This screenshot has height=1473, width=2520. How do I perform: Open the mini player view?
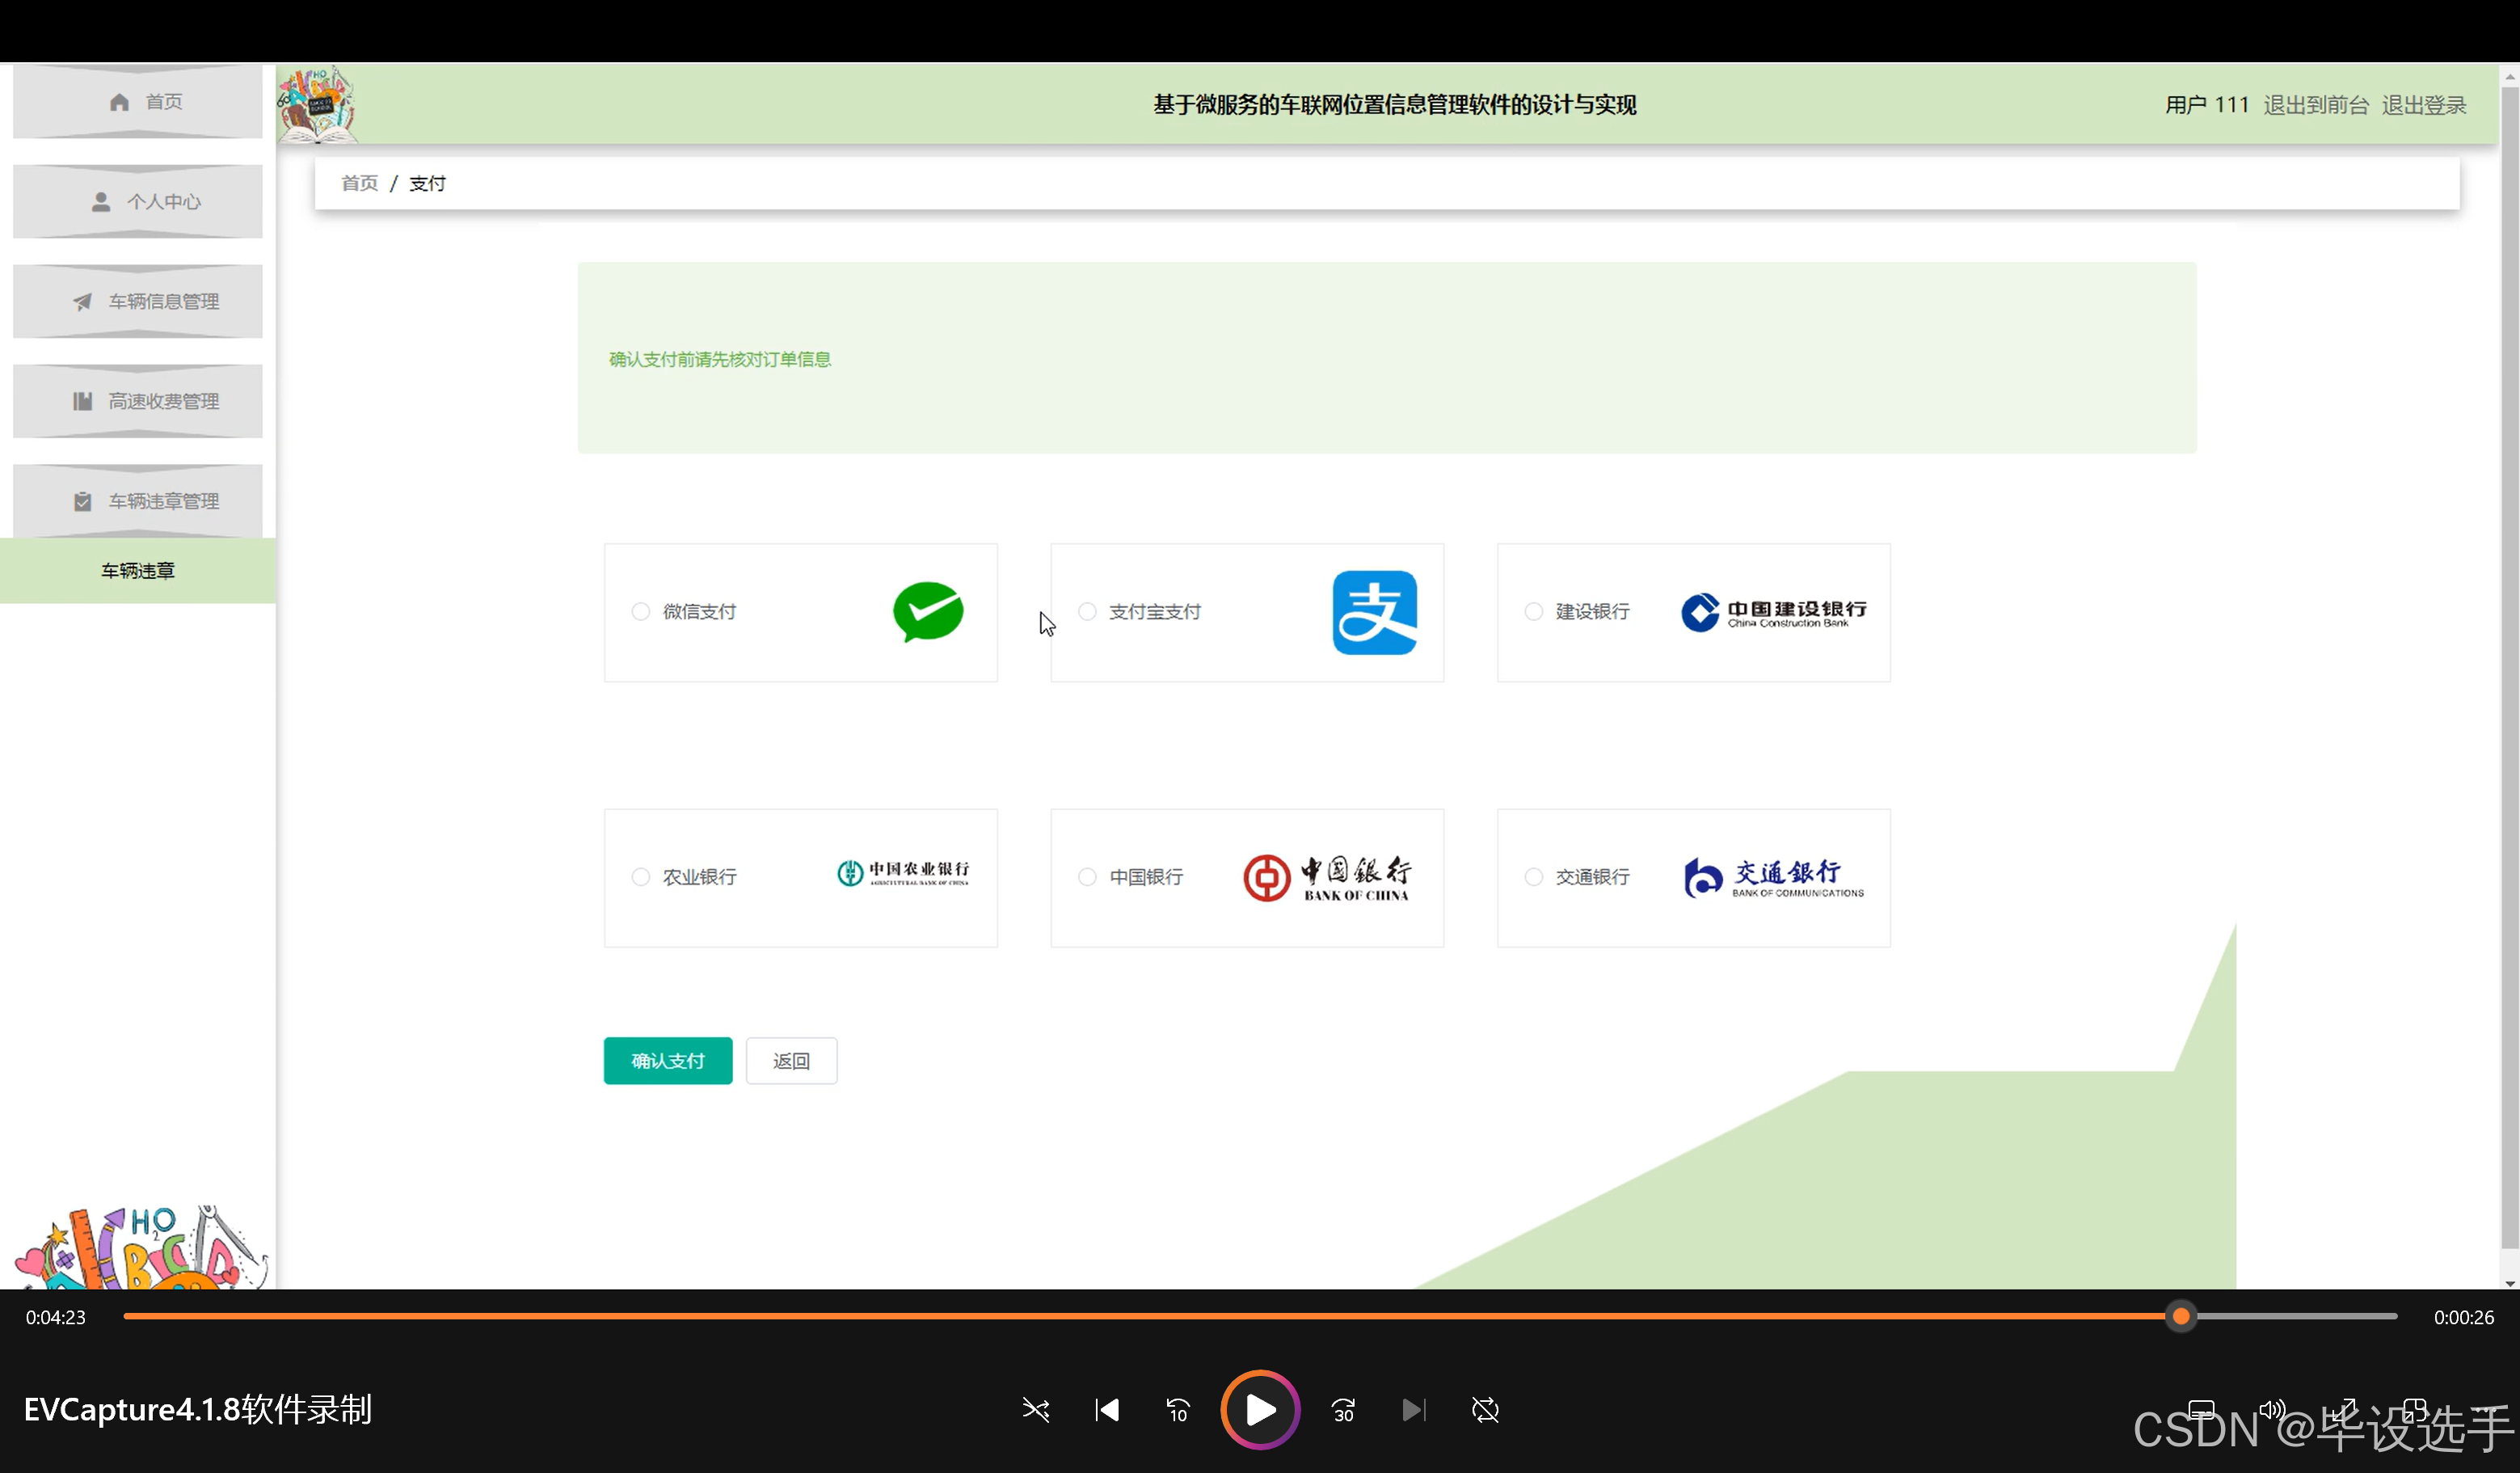[x=2415, y=1410]
